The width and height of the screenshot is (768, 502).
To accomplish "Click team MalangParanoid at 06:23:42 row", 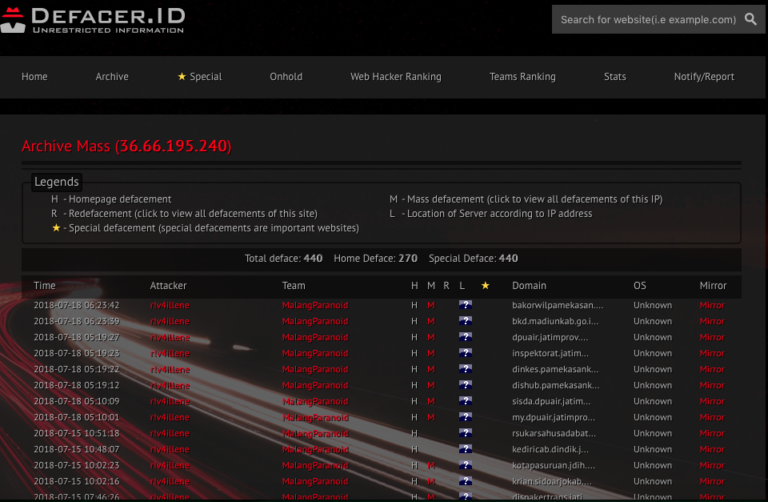I will (x=315, y=305).
